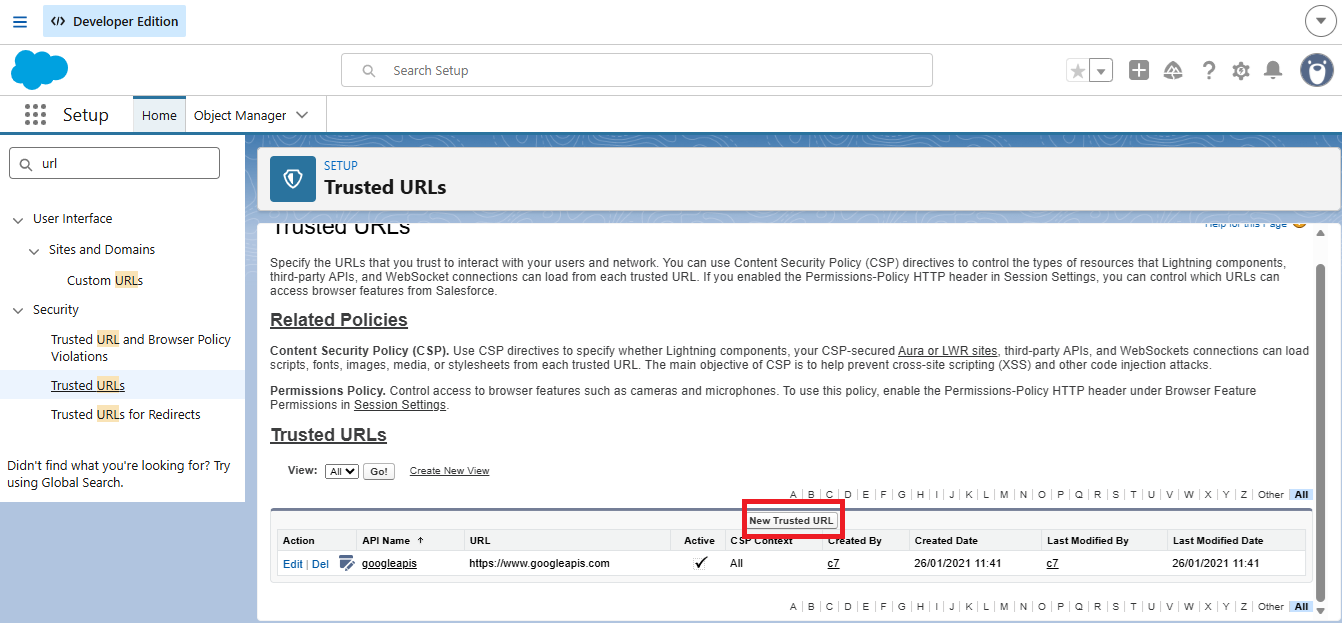
Task: Edit the googleapis trusted URL
Action: [292, 564]
